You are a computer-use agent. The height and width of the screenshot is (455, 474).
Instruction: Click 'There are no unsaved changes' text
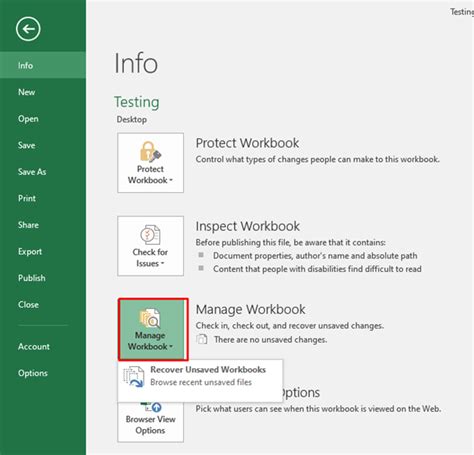[270, 340]
